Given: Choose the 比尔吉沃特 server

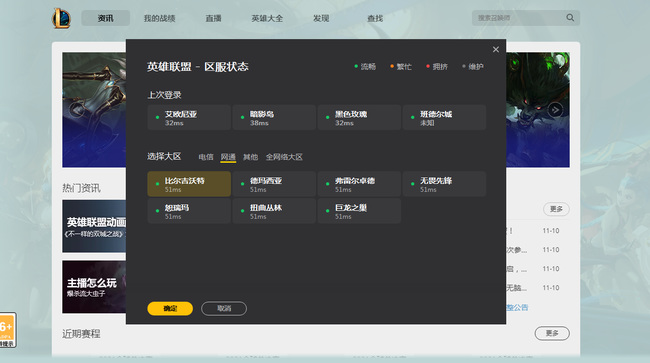Looking at the screenshot, I should click(189, 184).
